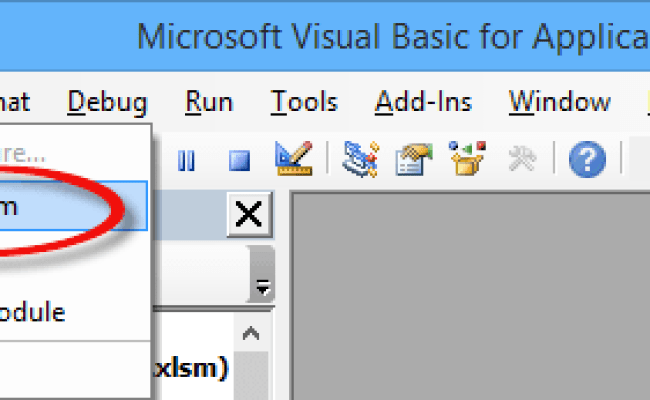The height and width of the screenshot is (400, 650).
Task: Open the Object Browser icon
Action: click(x=467, y=158)
